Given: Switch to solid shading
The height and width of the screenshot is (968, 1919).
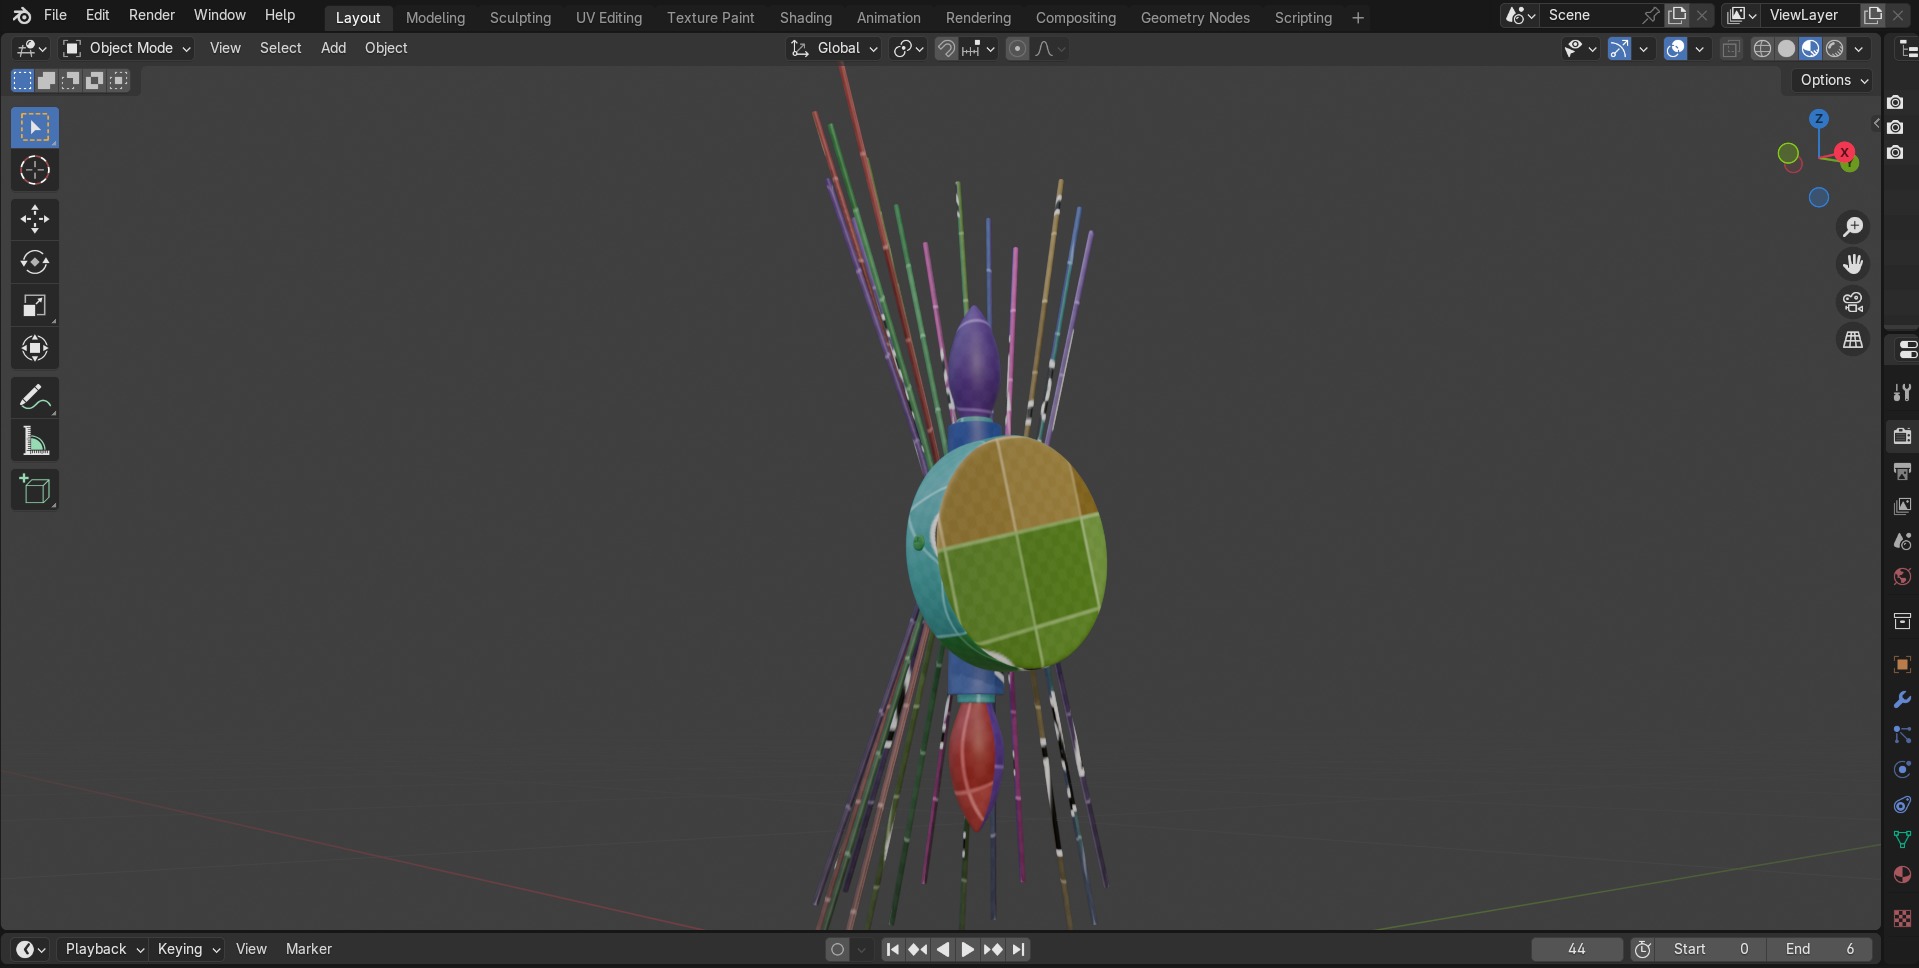Looking at the screenshot, I should click(x=1787, y=48).
